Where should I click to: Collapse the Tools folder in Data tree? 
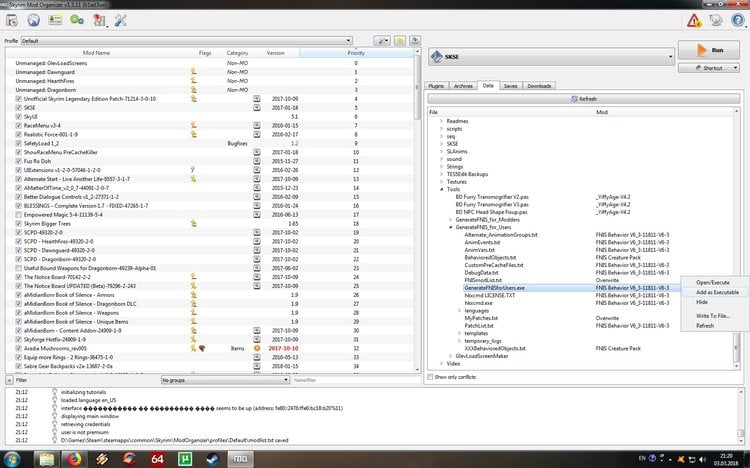[441, 189]
